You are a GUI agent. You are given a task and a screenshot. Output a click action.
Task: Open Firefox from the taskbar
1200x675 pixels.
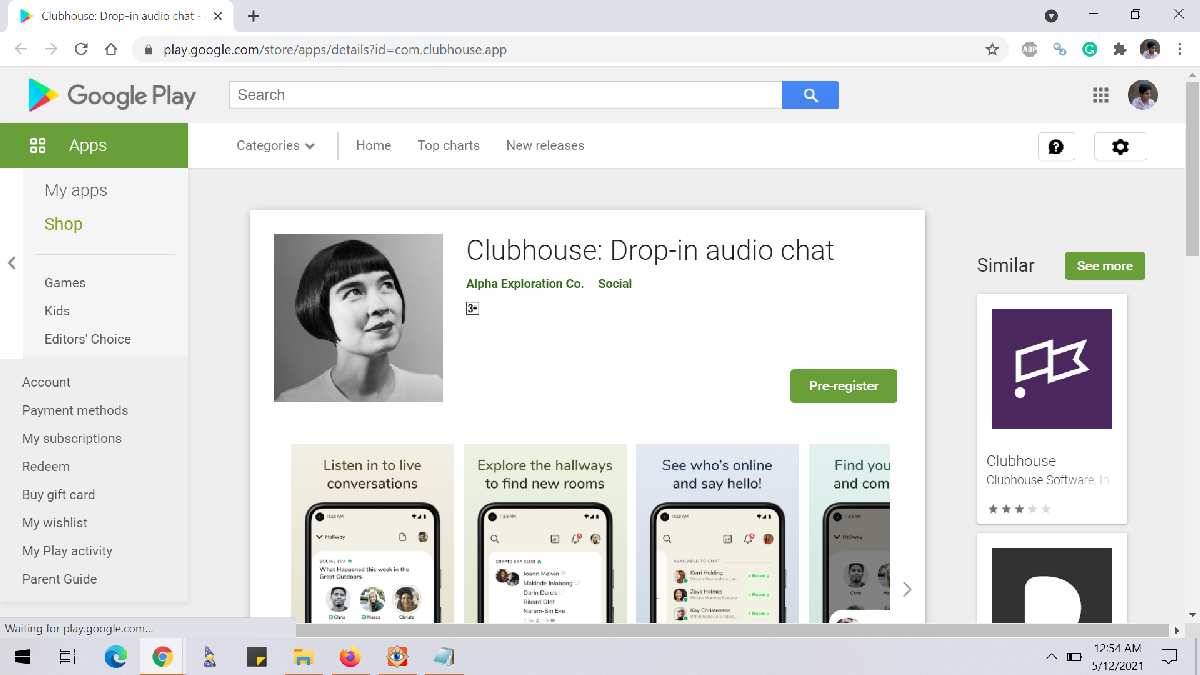[x=349, y=657]
